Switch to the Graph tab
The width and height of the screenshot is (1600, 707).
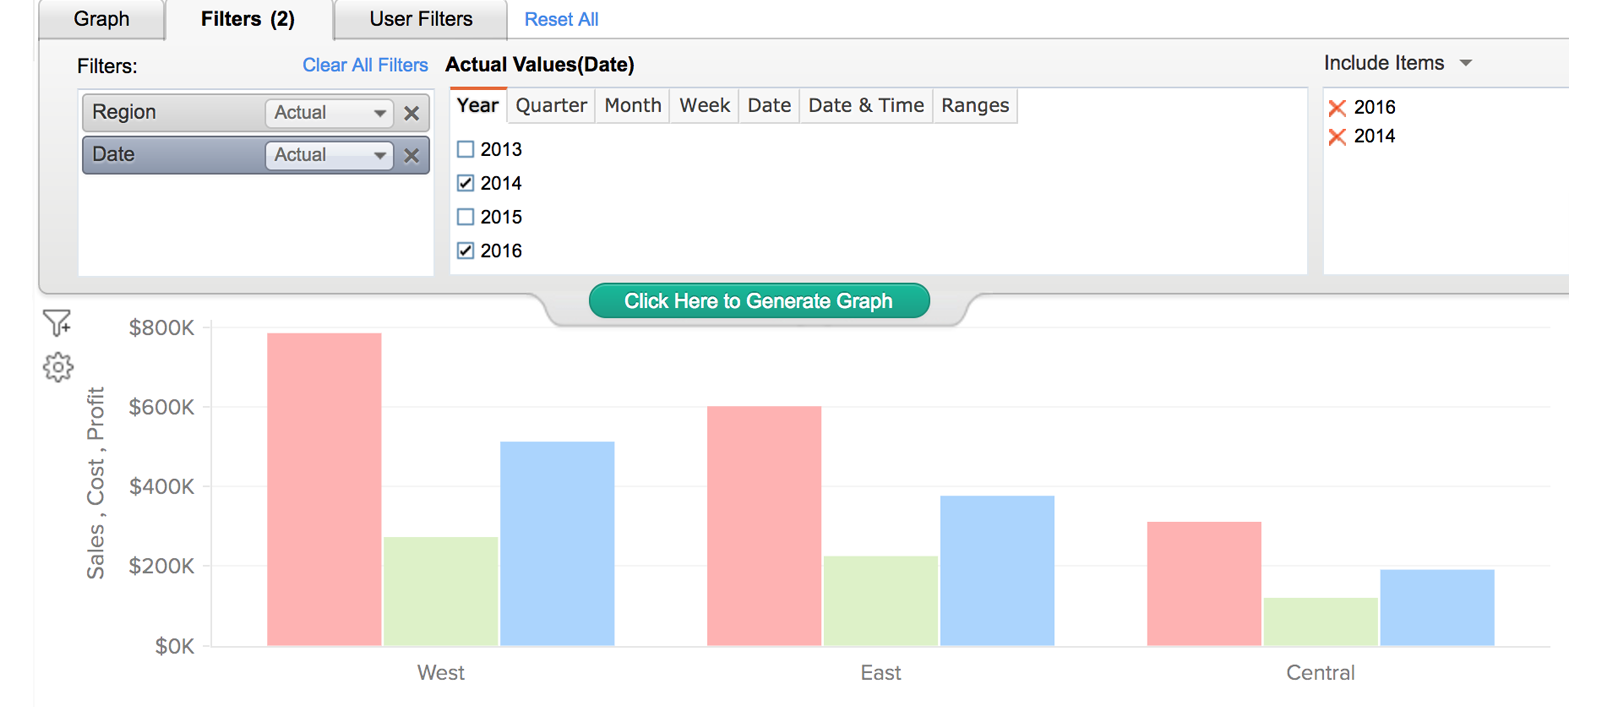click(x=101, y=19)
